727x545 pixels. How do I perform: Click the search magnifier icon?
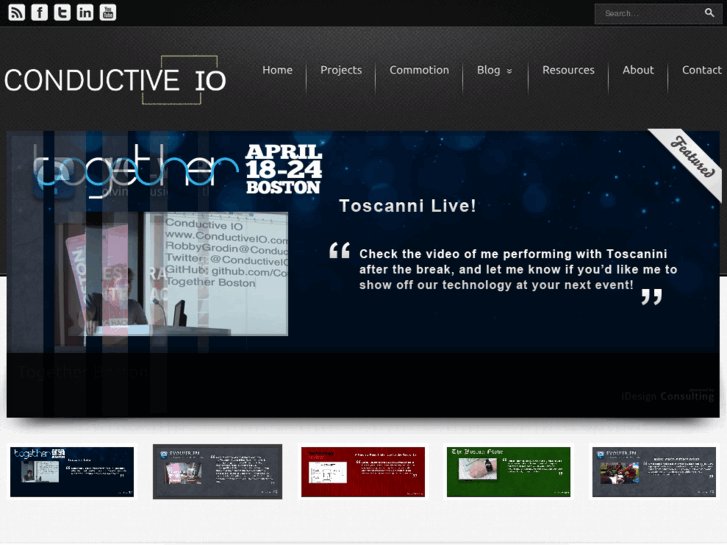[709, 13]
